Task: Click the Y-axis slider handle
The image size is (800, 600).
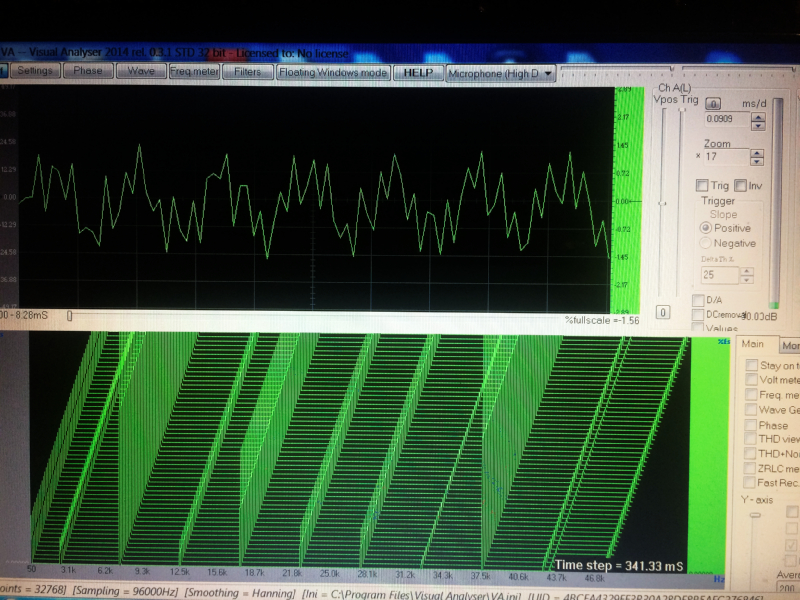Action: pyautogui.click(x=755, y=515)
